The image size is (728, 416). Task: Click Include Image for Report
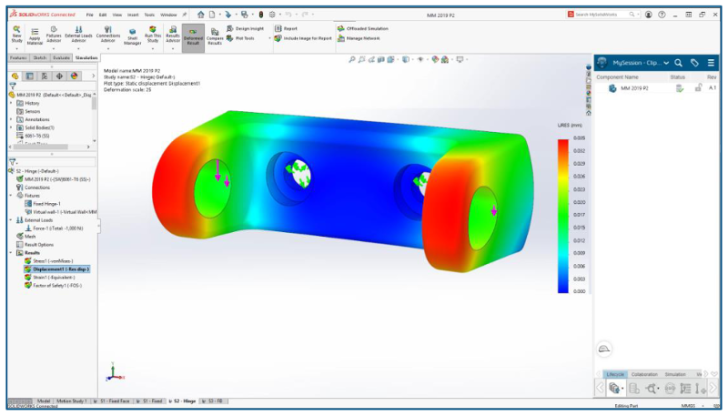pos(303,39)
